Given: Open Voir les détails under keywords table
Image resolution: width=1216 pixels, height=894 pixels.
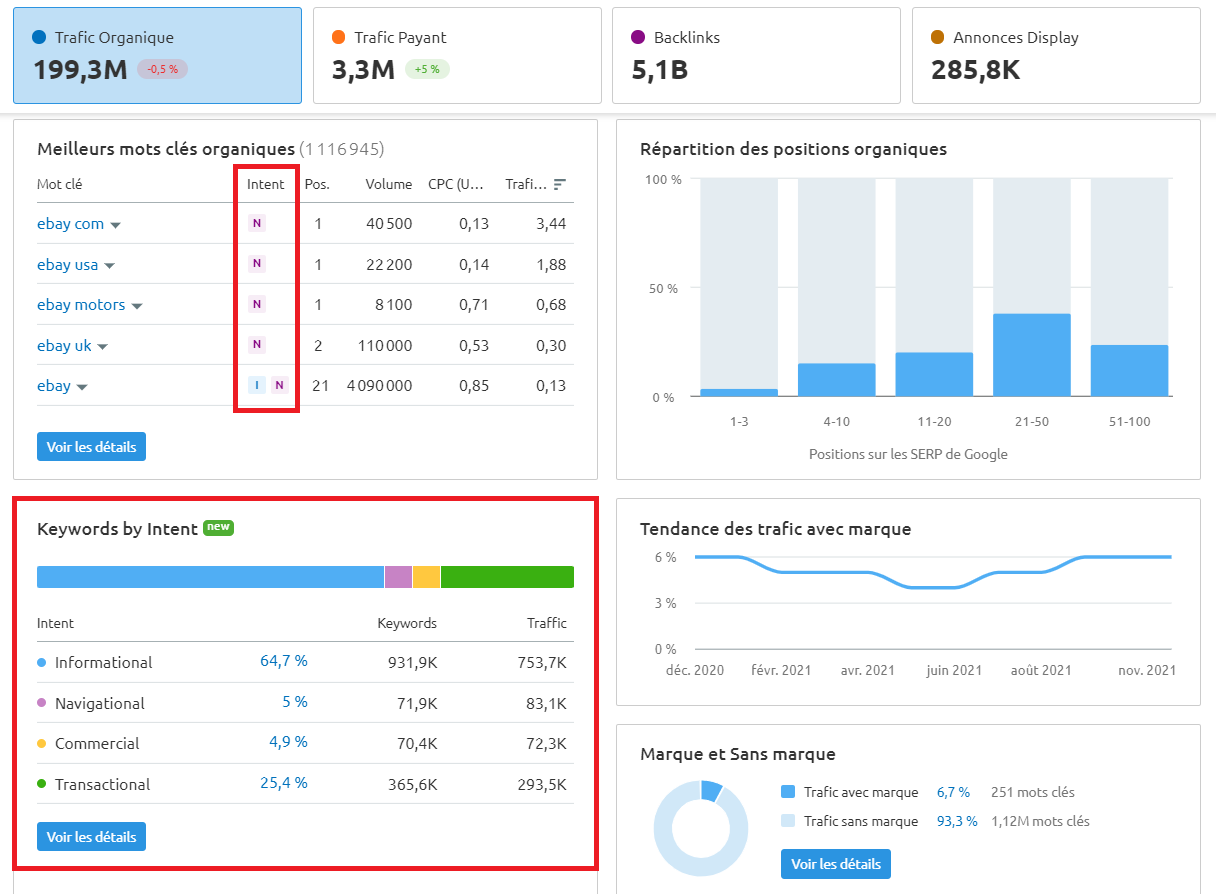Looking at the screenshot, I should [x=91, y=446].
